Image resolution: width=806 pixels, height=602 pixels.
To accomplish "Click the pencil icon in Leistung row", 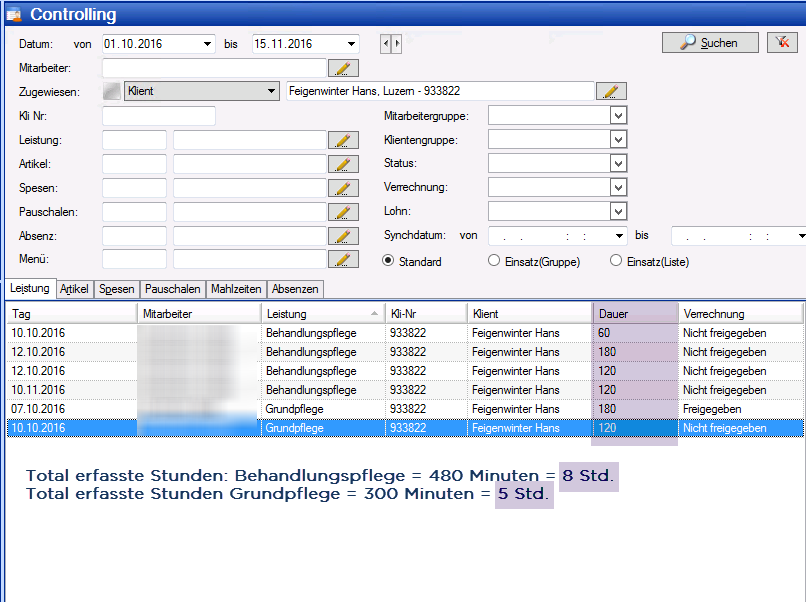I will pyautogui.click(x=343, y=140).
